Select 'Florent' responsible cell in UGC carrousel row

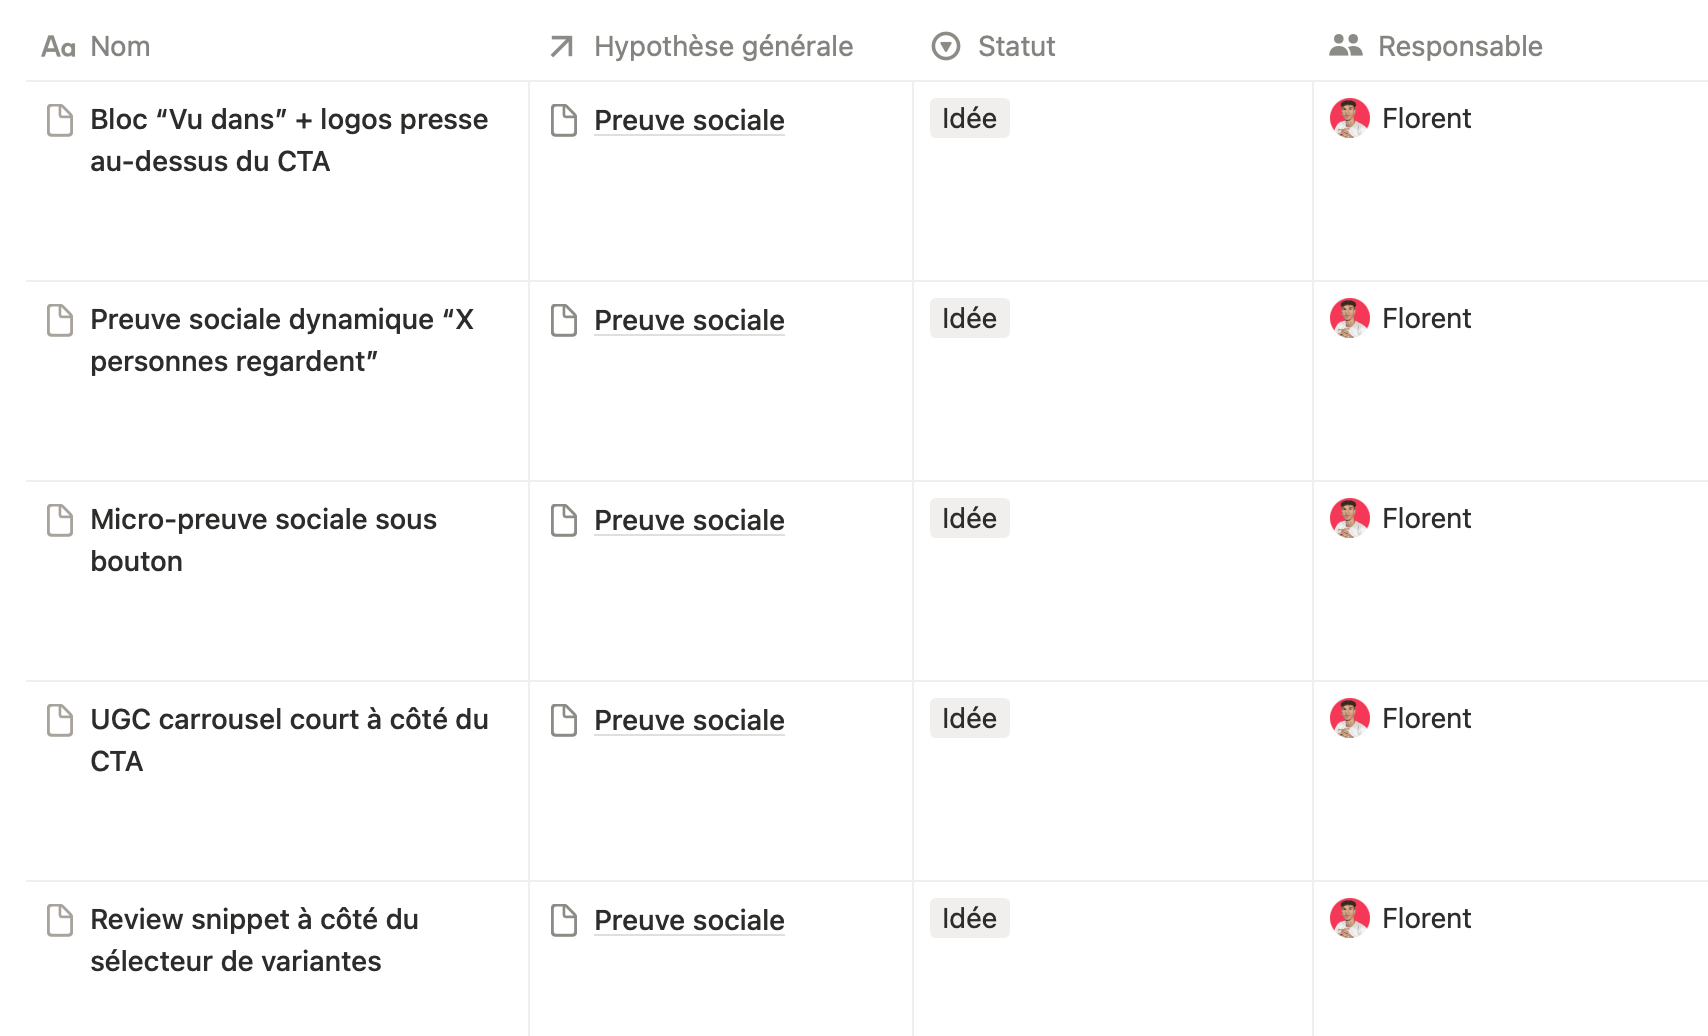pos(1426,718)
